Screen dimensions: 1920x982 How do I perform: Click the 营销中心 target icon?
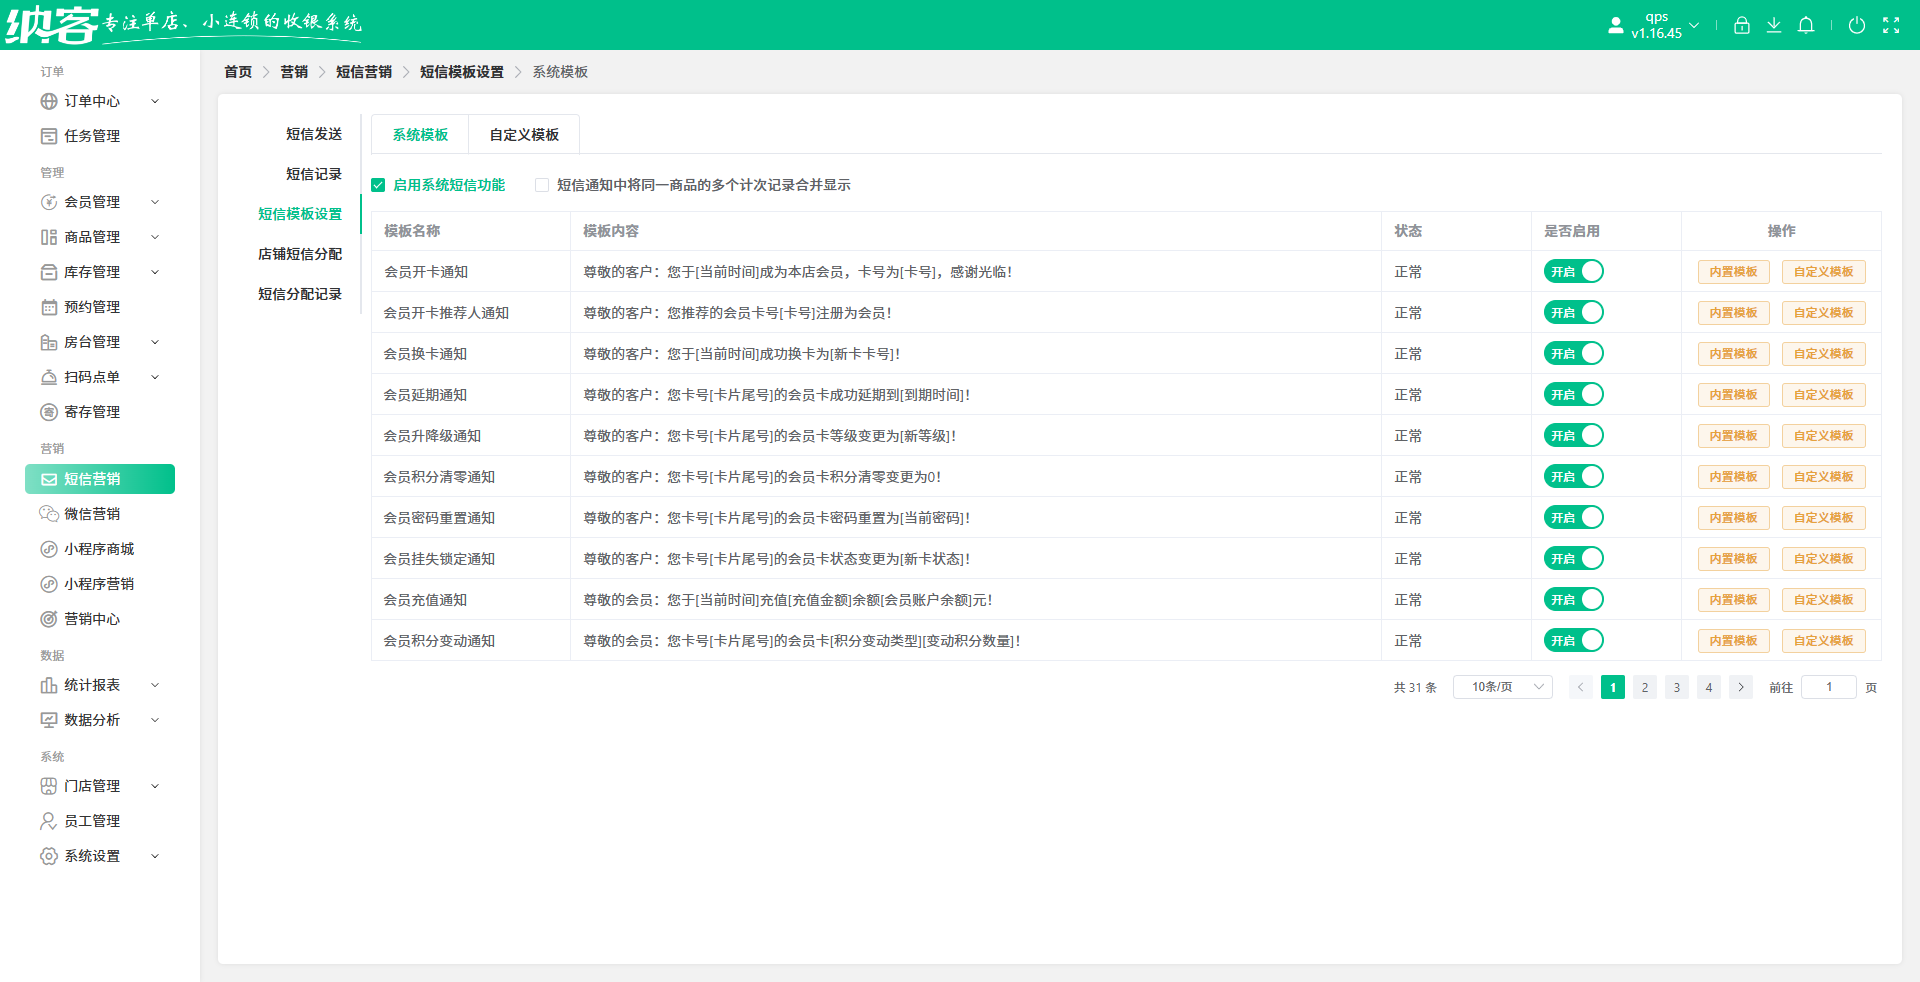coord(49,619)
